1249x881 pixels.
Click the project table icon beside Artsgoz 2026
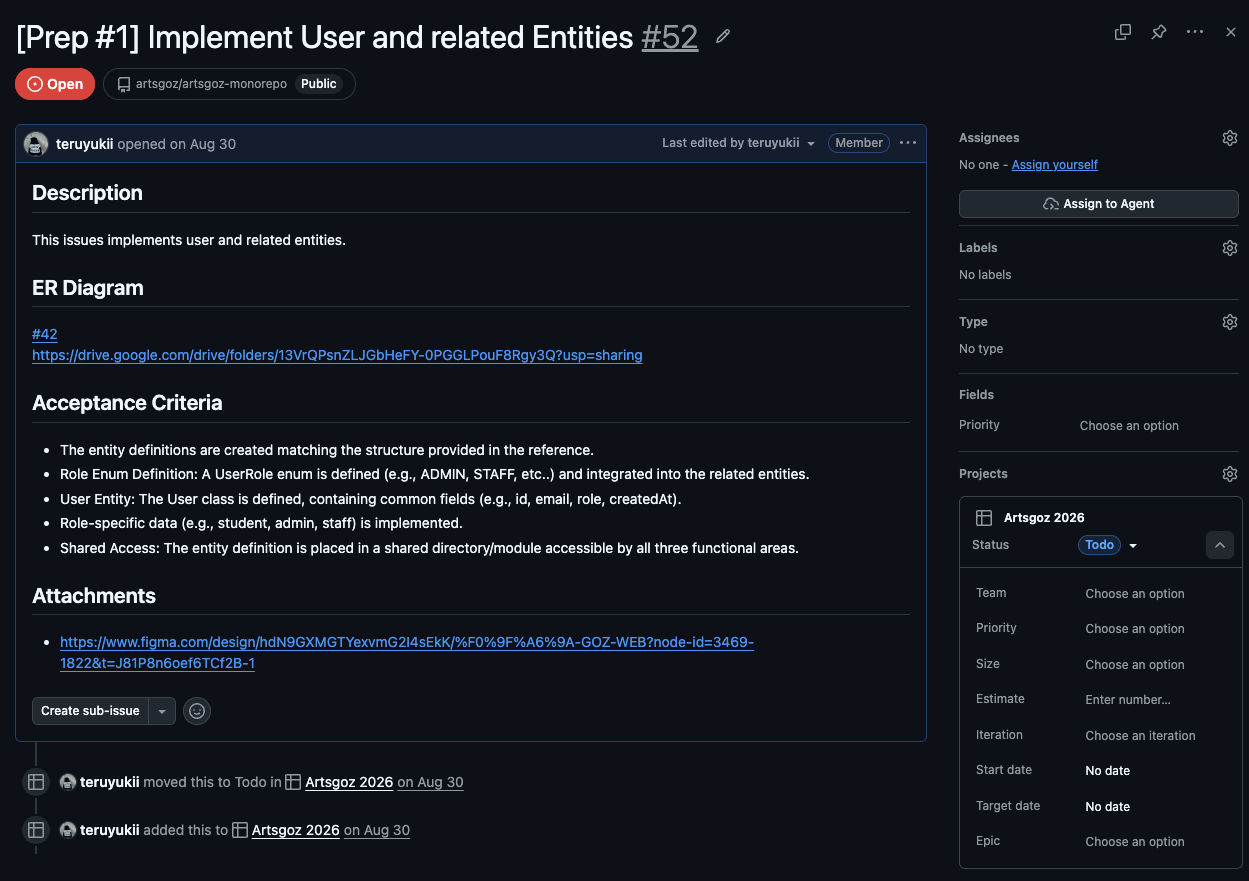point(984,517)
